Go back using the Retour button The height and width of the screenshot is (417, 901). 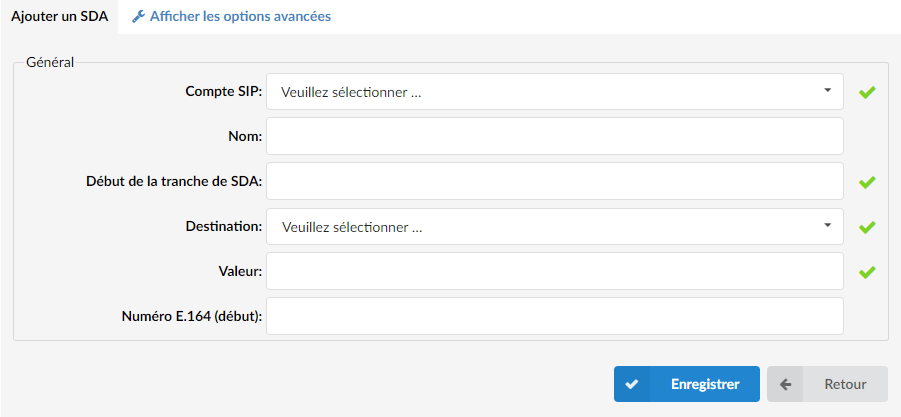click(x=827, y=384)
